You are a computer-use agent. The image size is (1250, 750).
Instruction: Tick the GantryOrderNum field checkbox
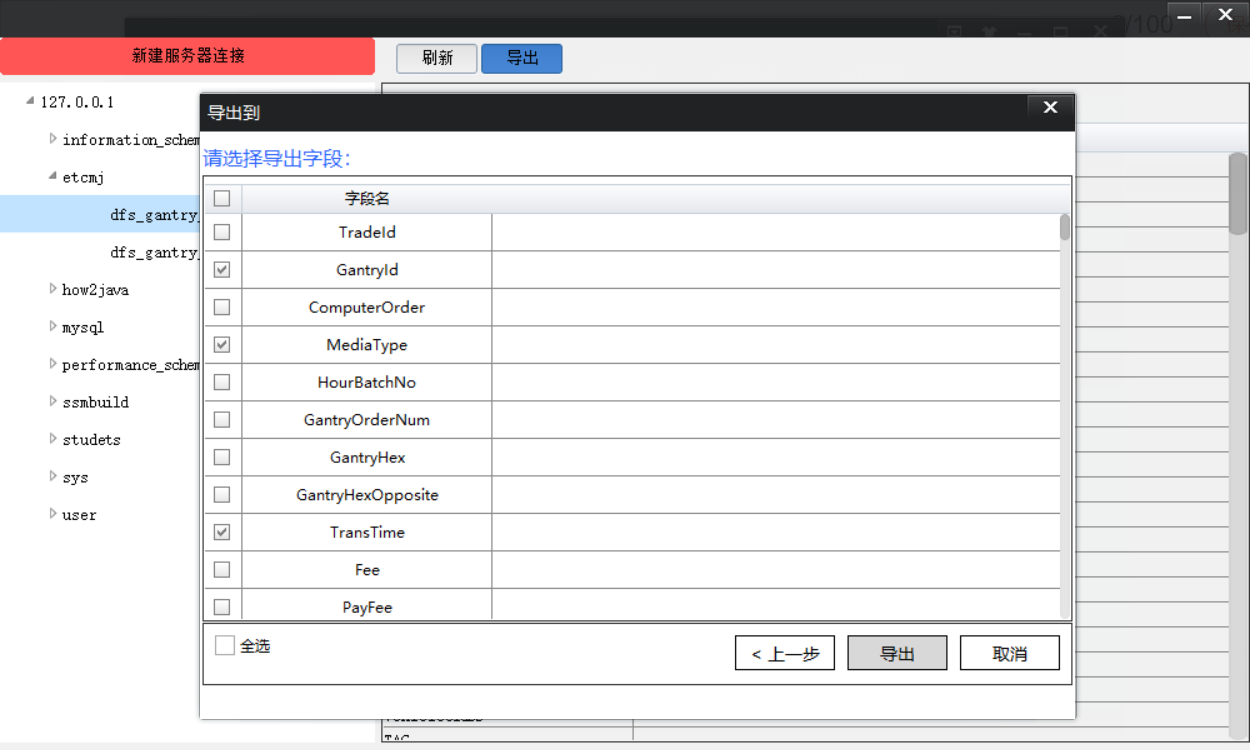coord(222,420)
